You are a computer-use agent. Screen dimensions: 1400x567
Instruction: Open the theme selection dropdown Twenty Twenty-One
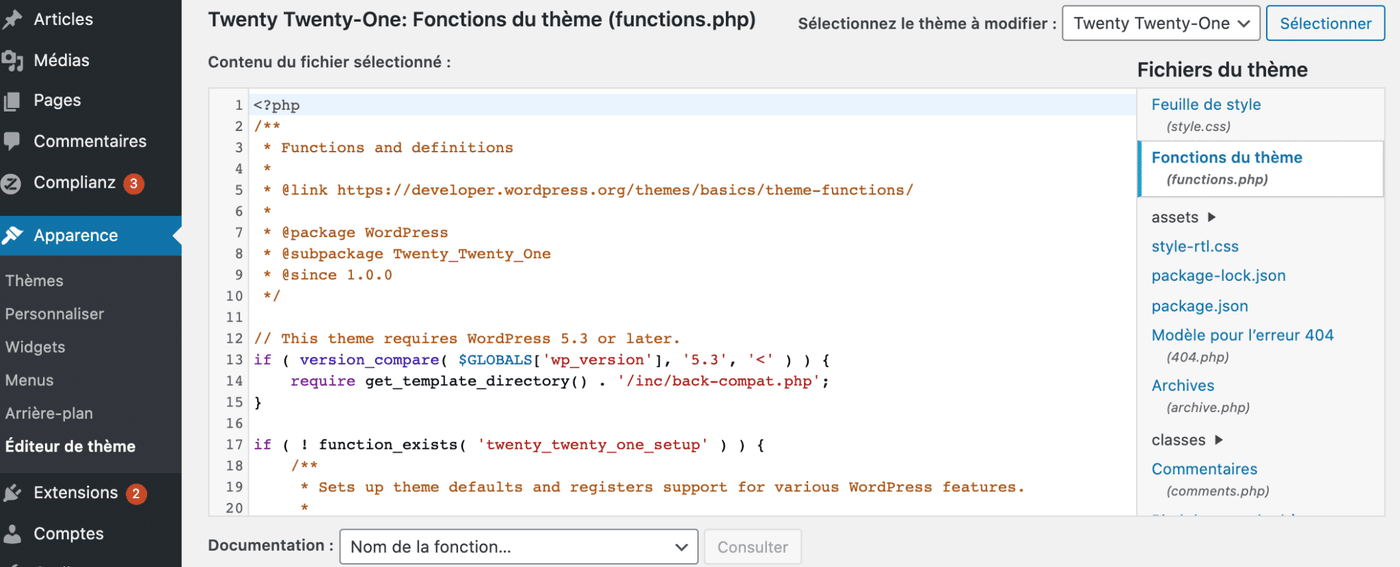click(x=1160, y=23)
